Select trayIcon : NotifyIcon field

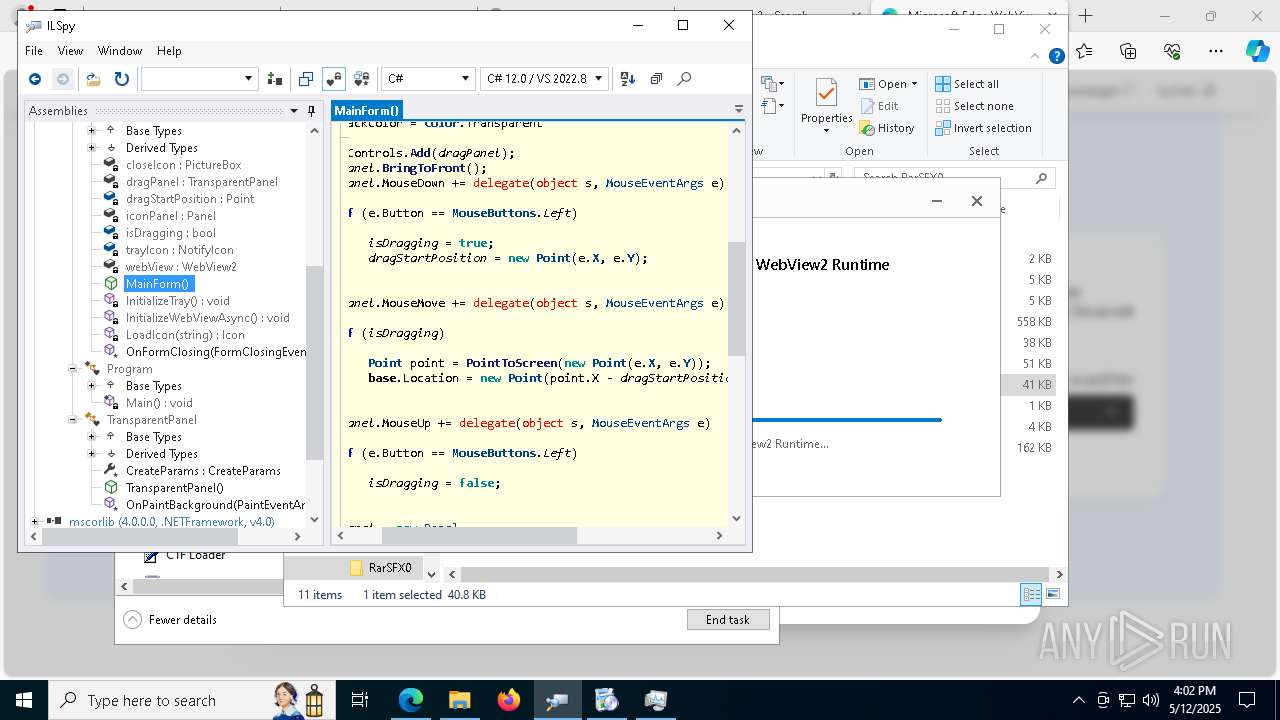[179, 250]
